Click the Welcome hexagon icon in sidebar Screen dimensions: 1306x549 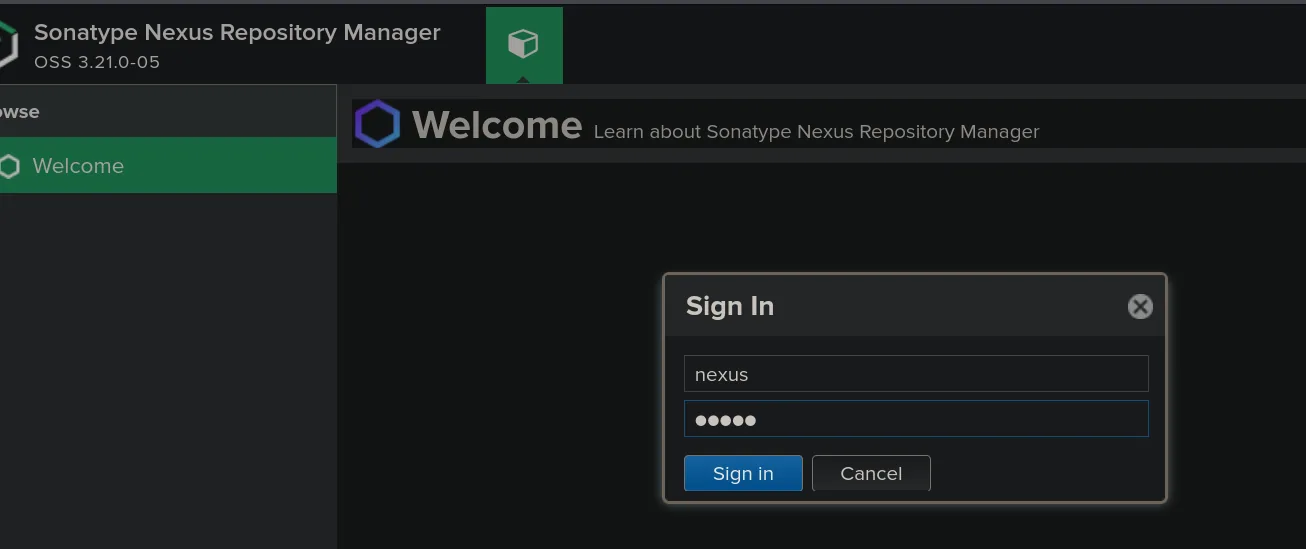(9, 166)
